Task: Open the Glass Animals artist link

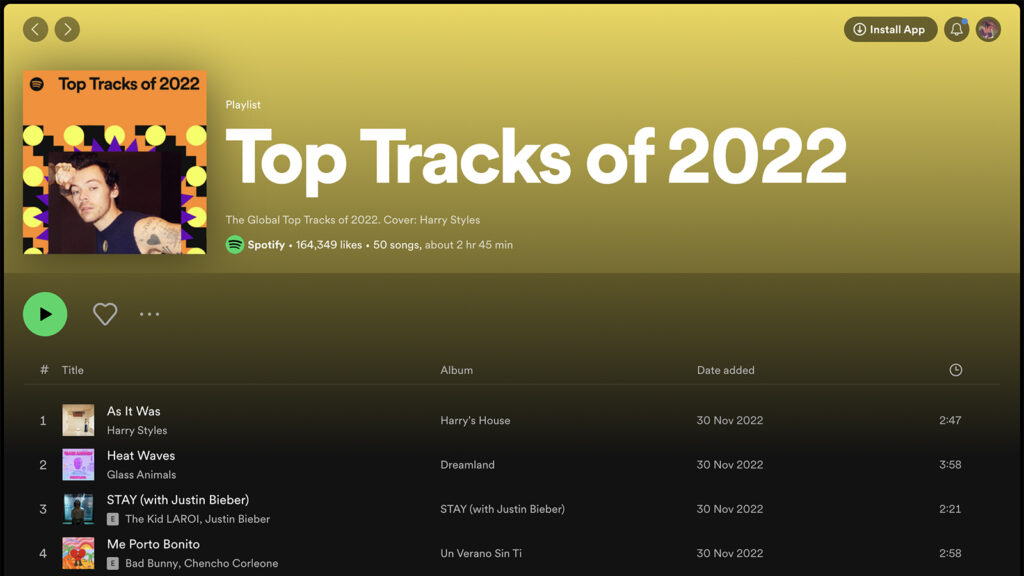Action: [x=142, y=475]
